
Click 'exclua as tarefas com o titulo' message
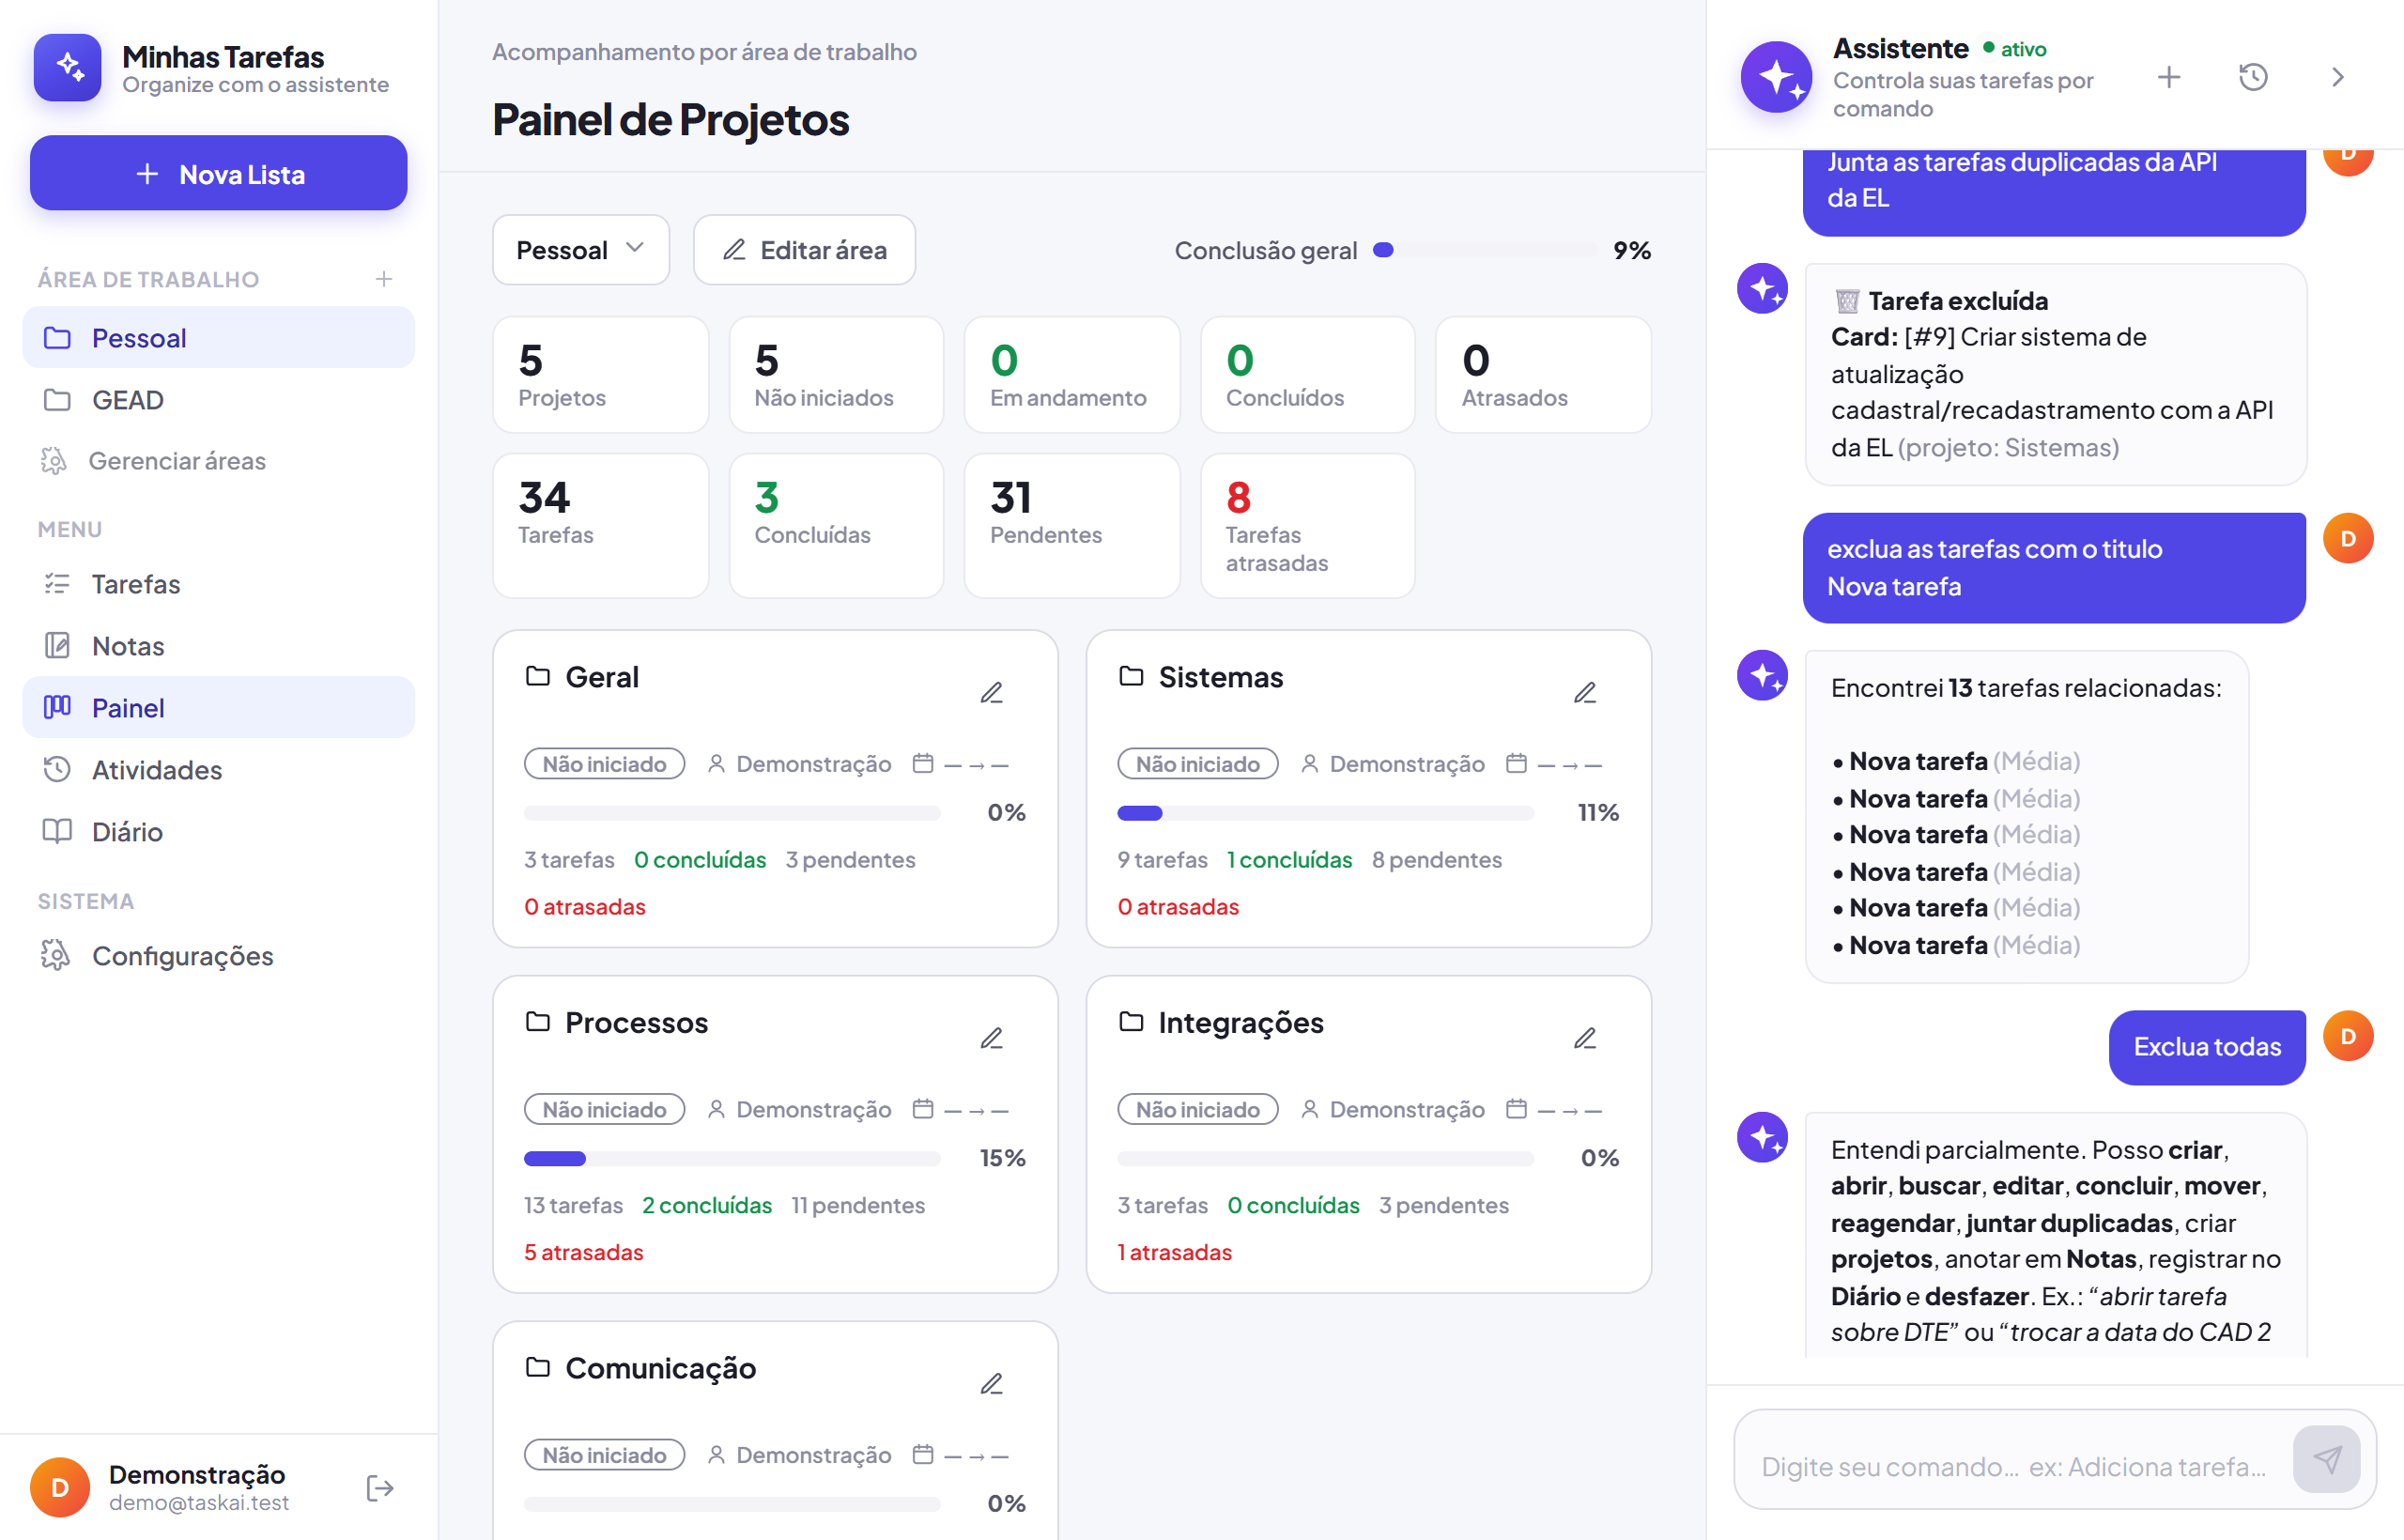2053,568
